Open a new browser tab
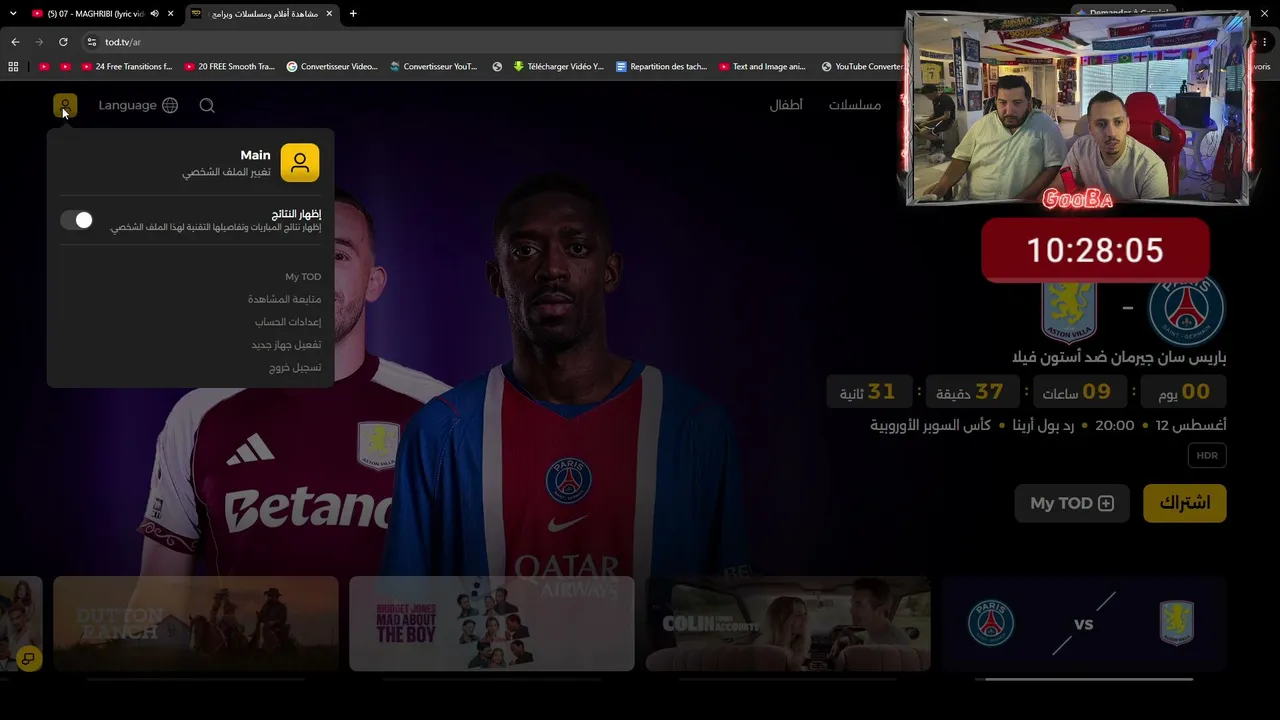Viewport: 1280px width, 720px height. pos(353,13)
